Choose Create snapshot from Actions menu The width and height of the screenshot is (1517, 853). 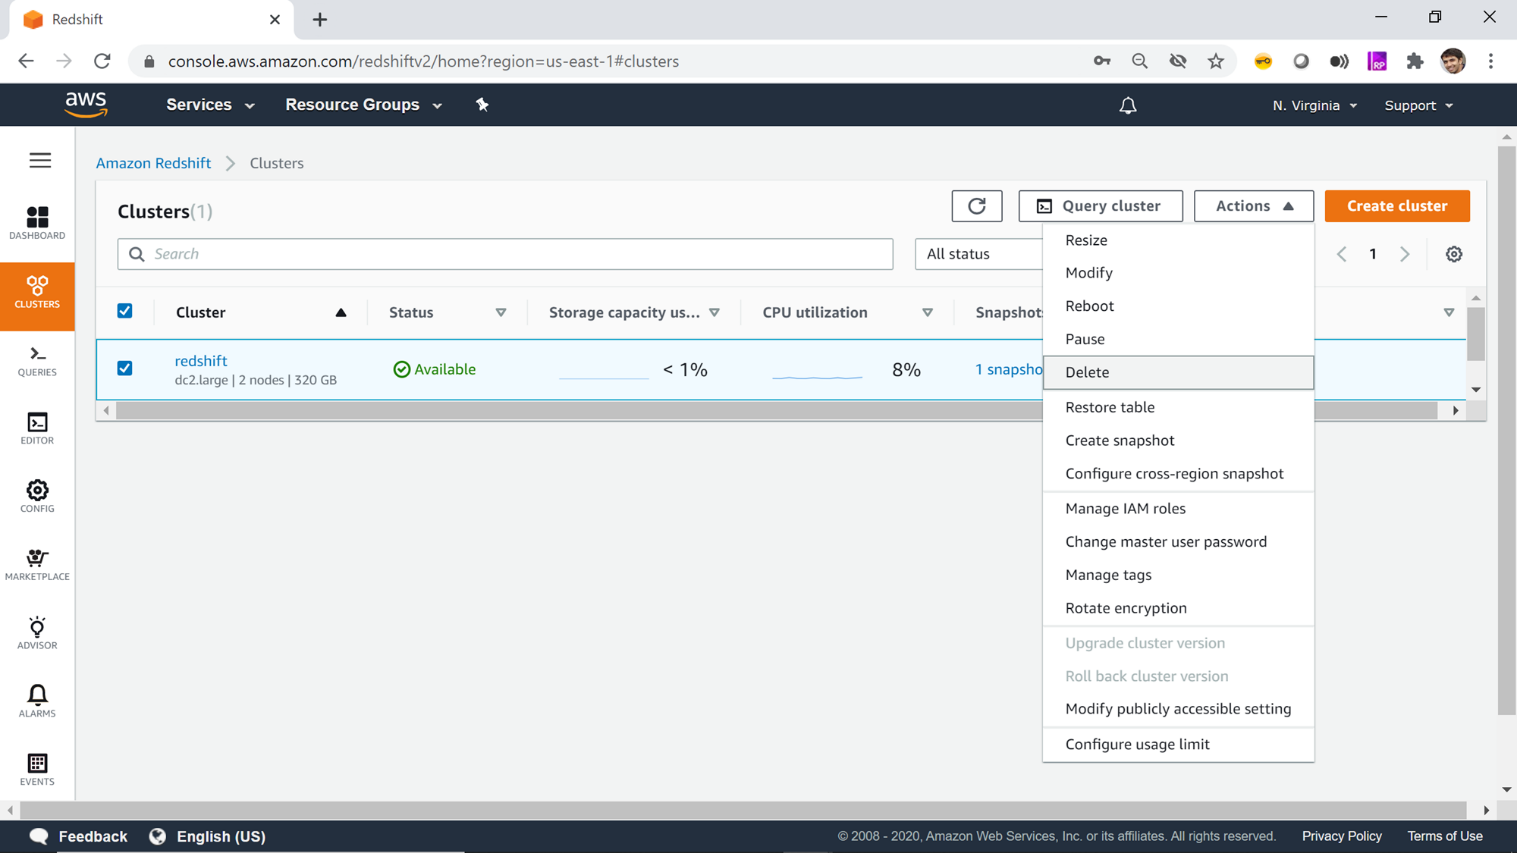point(1178,440)
